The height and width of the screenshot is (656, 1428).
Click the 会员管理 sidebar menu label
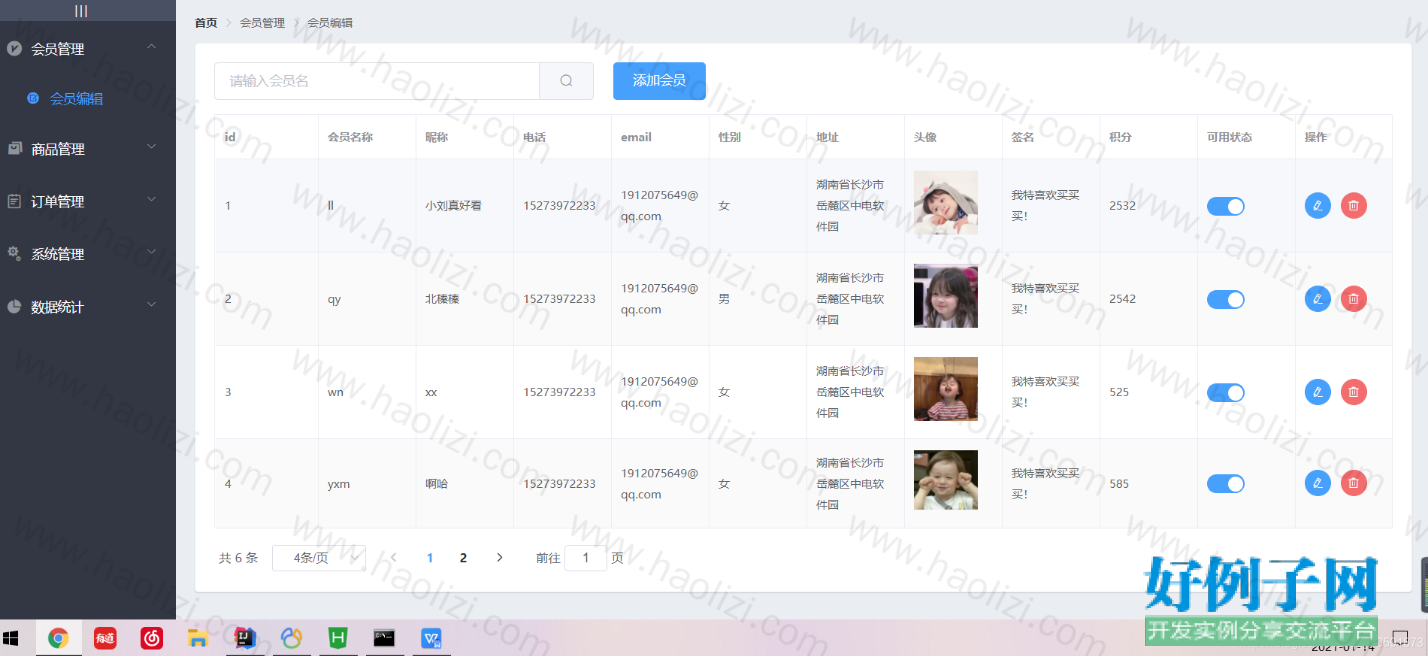click(x=57, y=49)
